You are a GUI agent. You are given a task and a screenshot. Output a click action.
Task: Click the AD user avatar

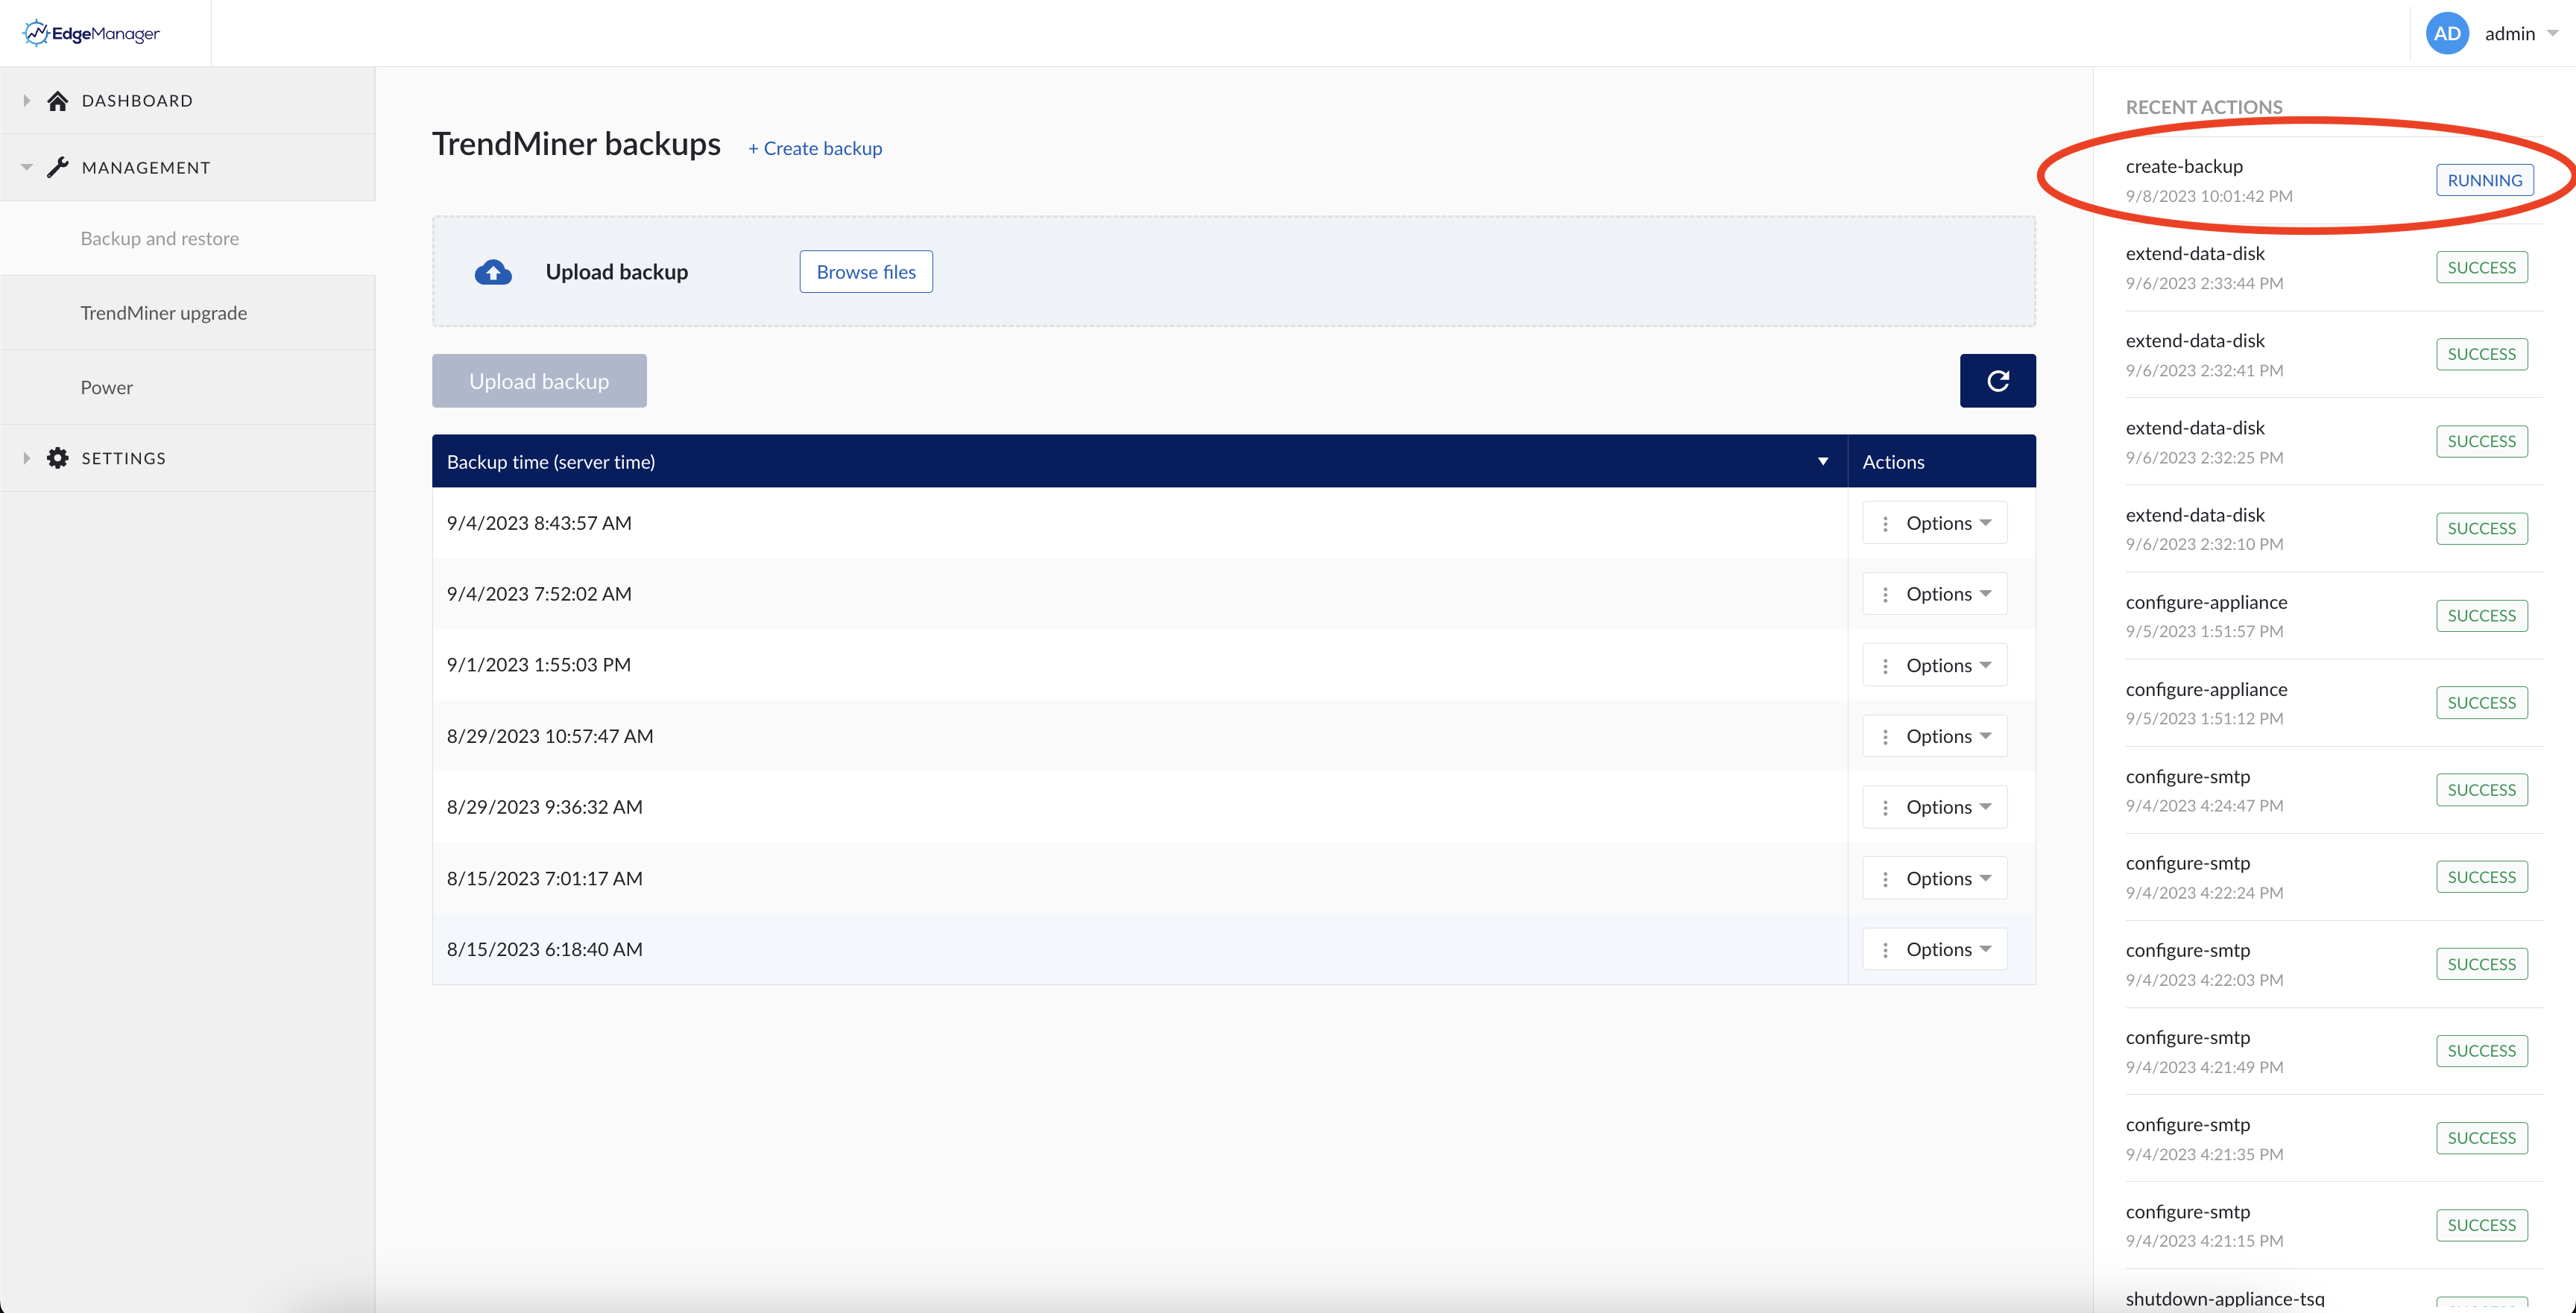click(2446, 33)
